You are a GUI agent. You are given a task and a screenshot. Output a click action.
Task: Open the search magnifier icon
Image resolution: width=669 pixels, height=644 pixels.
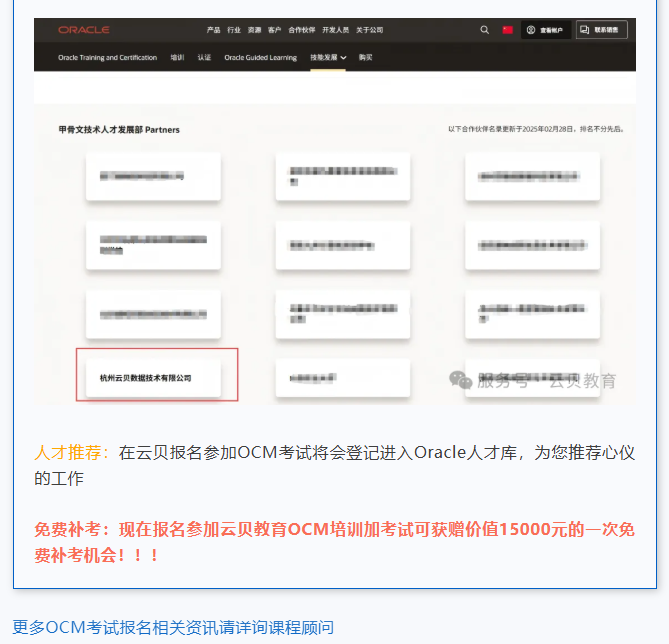click(x=484, y=30)
